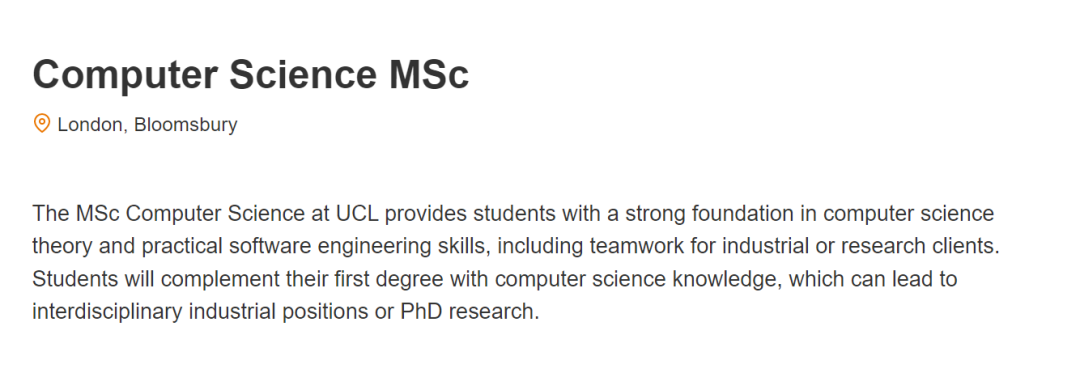Click the "London, Bloomsbury" location text
Viewport: 1080px width, 390px height.
tap(147, 125)
